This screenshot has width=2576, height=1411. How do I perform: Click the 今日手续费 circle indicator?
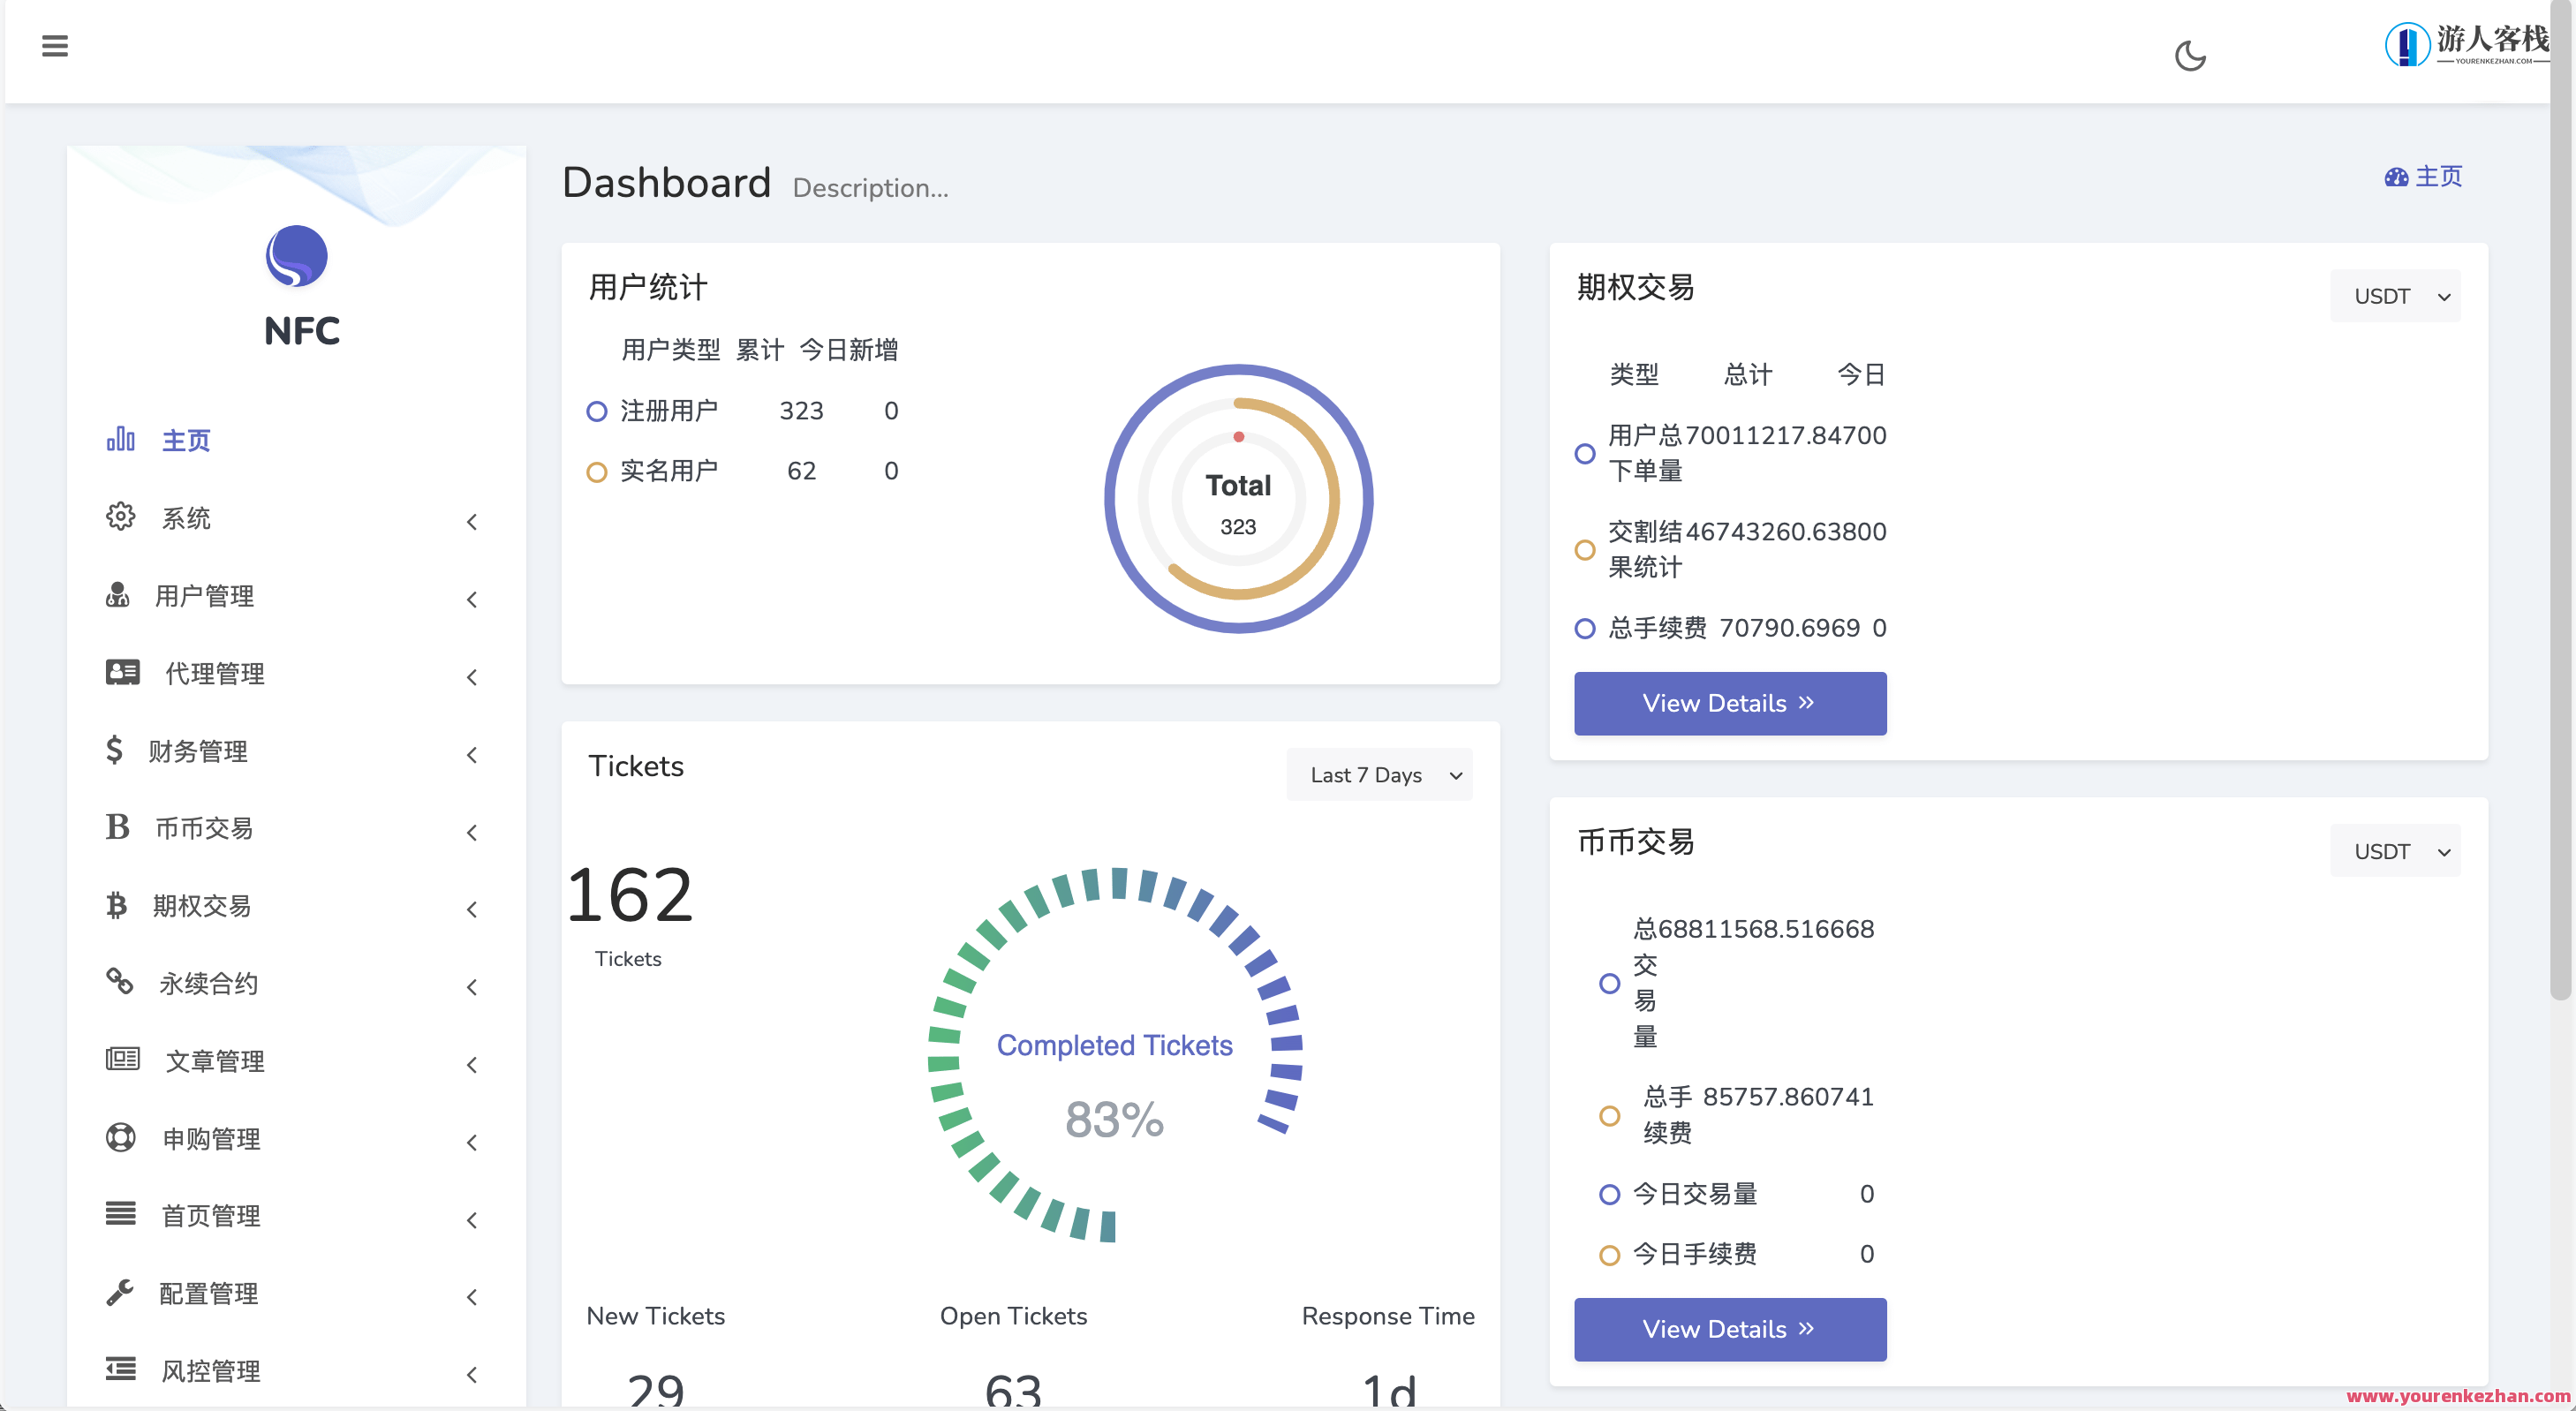(x=1609, y=1254)
